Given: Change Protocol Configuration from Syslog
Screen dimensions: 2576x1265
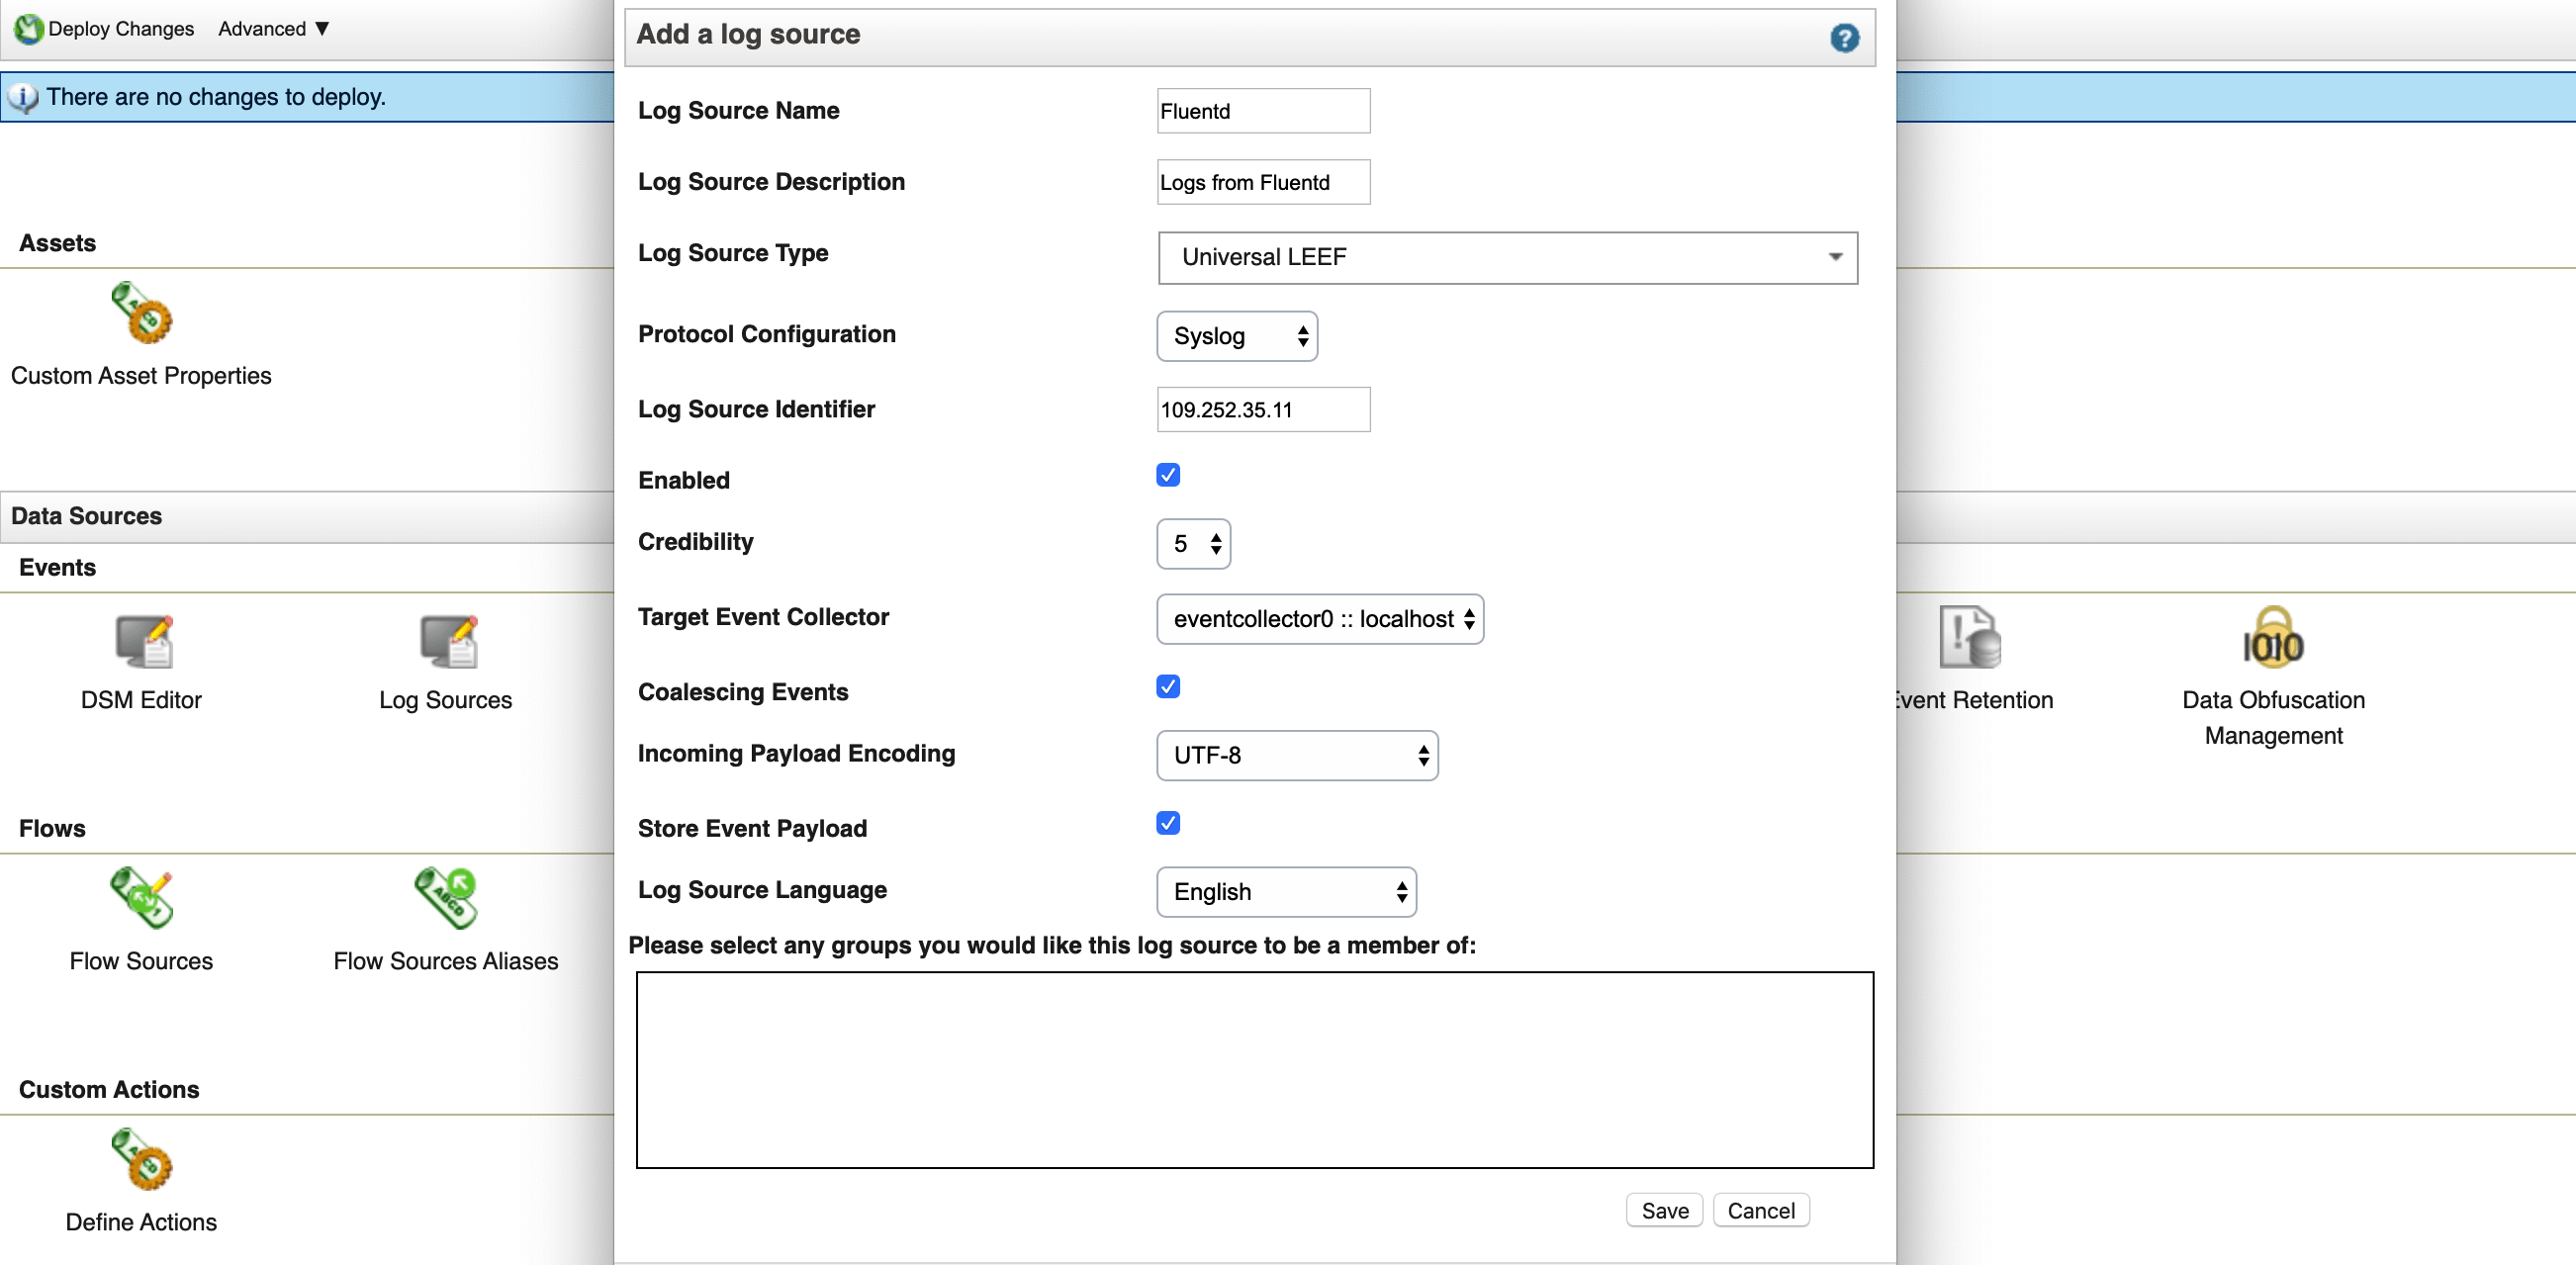Looking at the screenshot, I should (1237, 336).
